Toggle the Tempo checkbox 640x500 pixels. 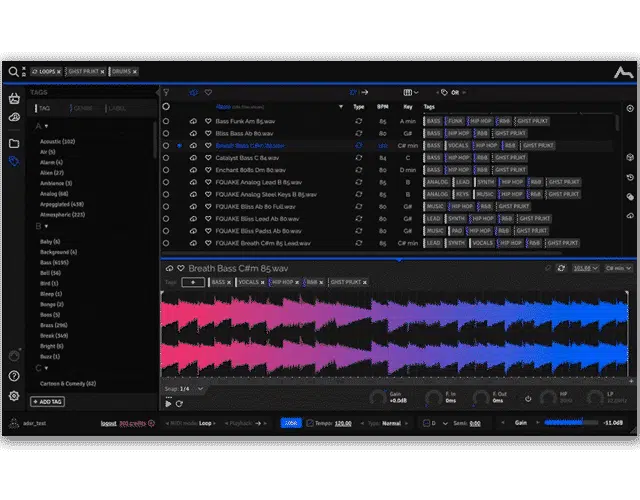tap(310, 423)
